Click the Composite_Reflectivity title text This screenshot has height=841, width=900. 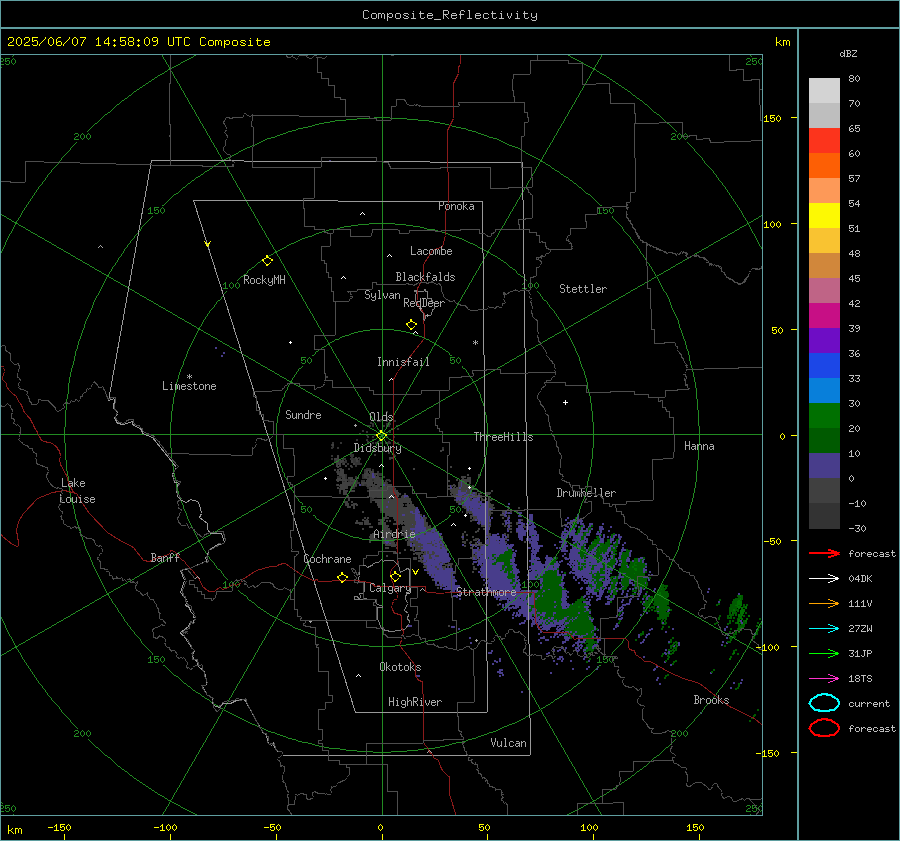point(450,15)
